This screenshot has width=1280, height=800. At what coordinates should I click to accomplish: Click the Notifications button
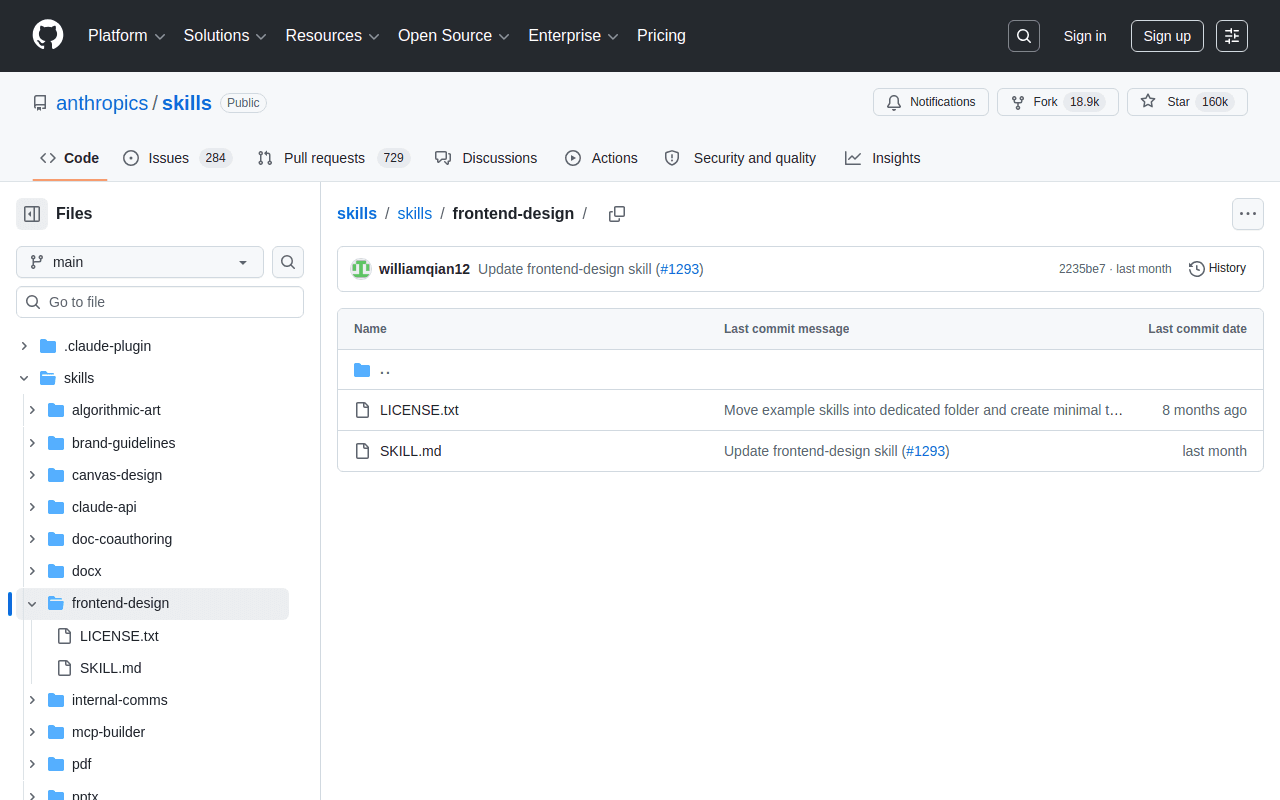pyautogui.click(x=931, y=102)
